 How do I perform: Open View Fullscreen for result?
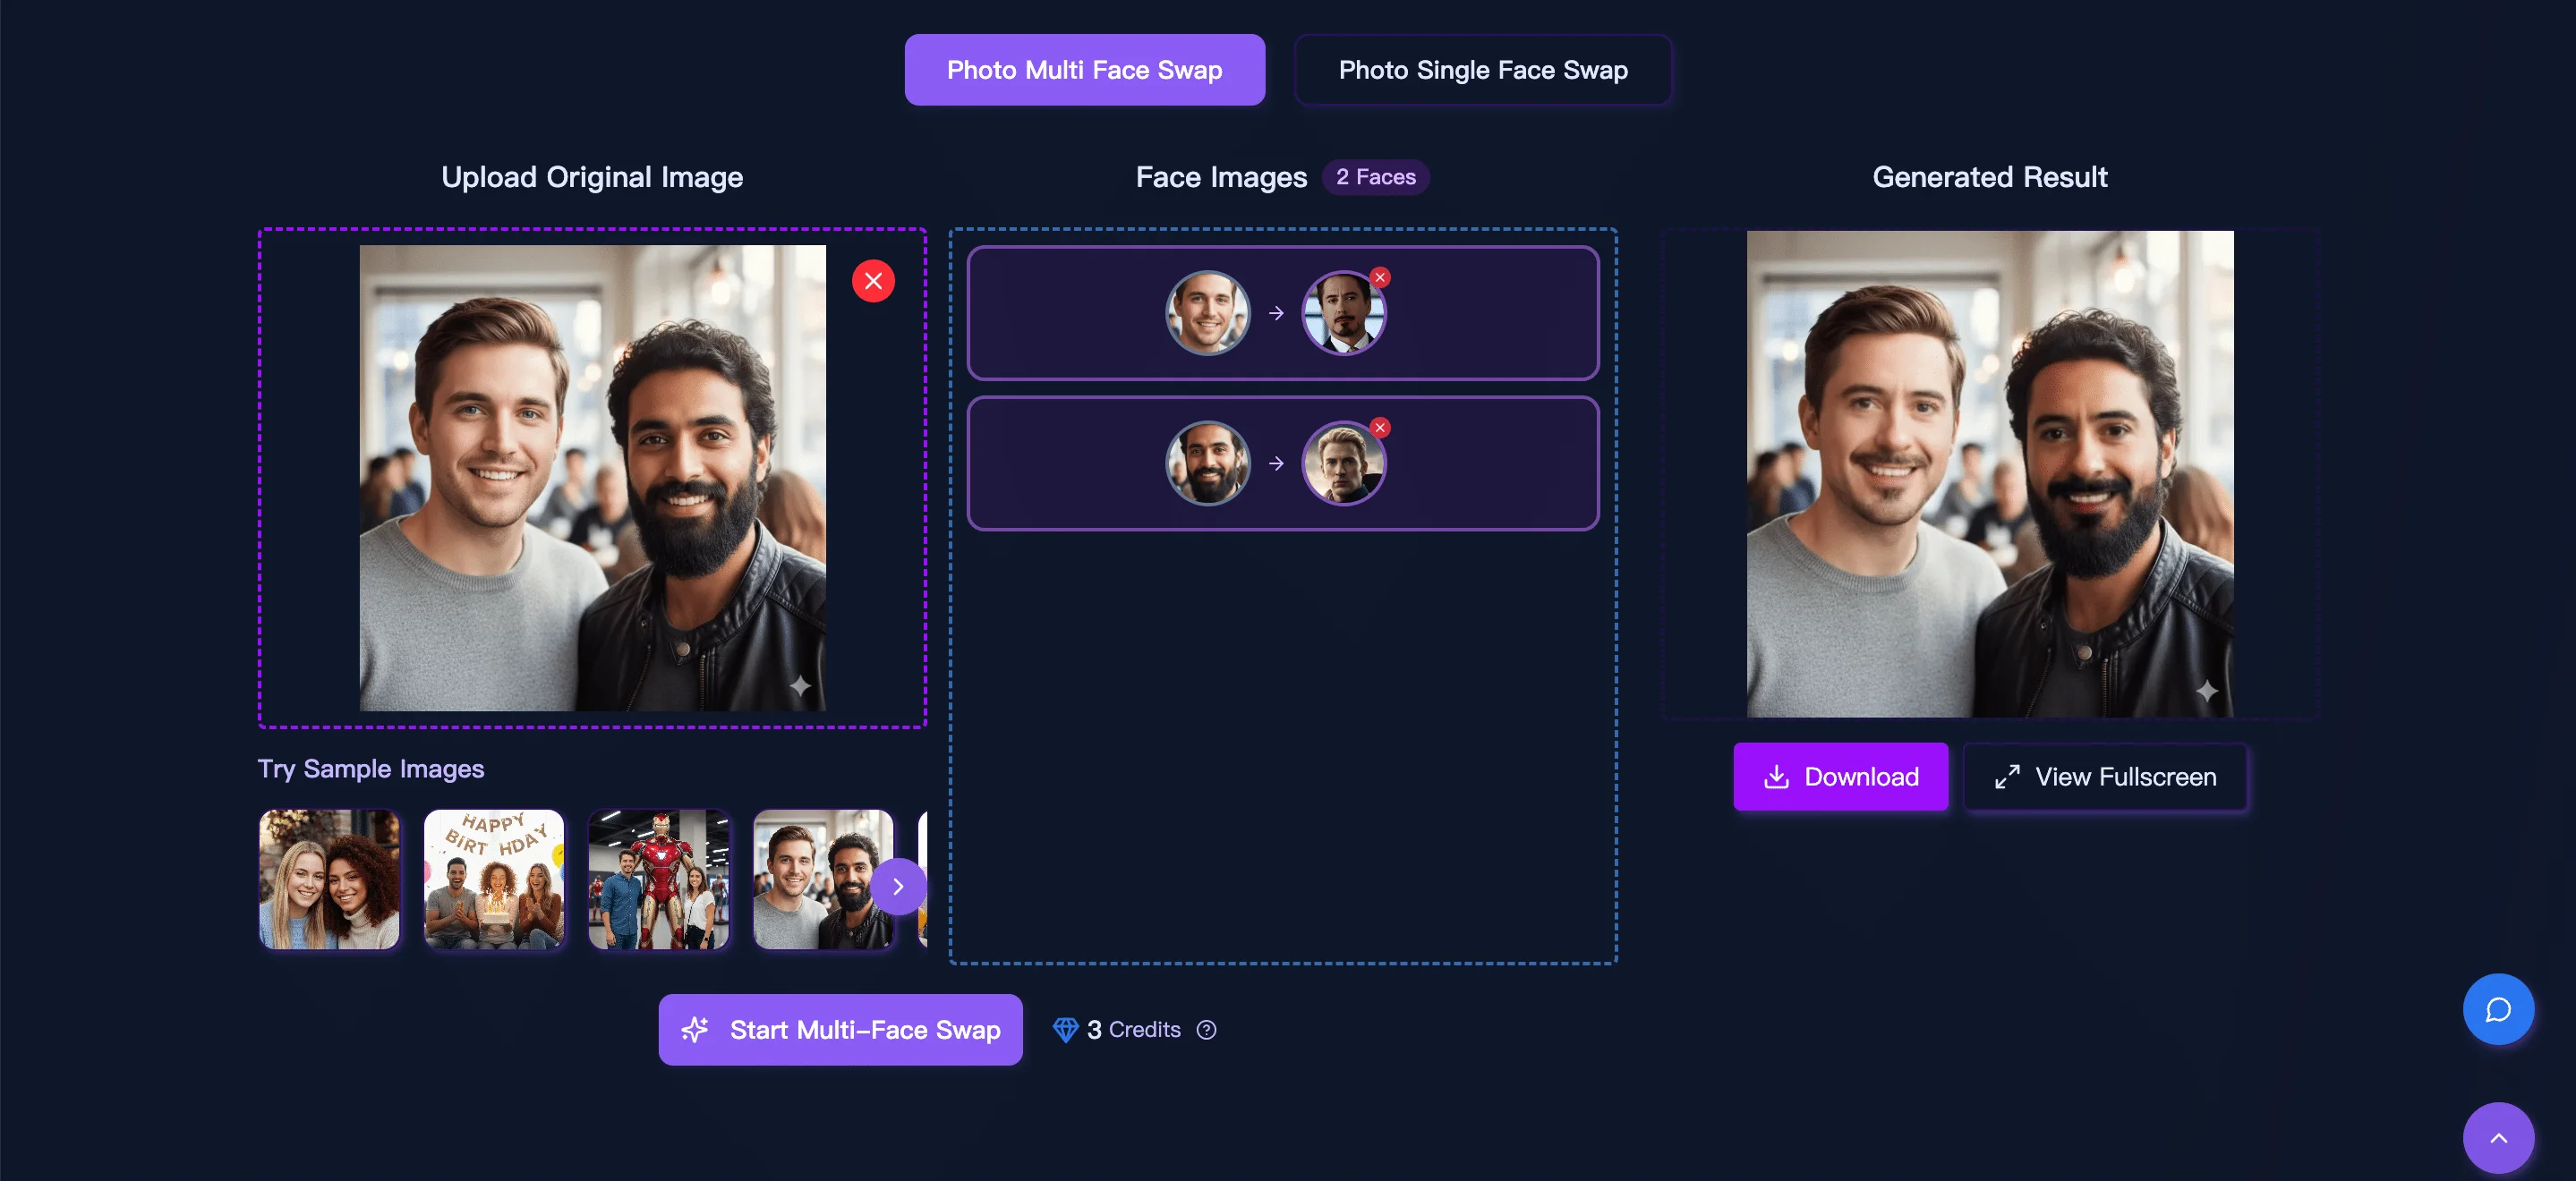tap(2105, 776)
